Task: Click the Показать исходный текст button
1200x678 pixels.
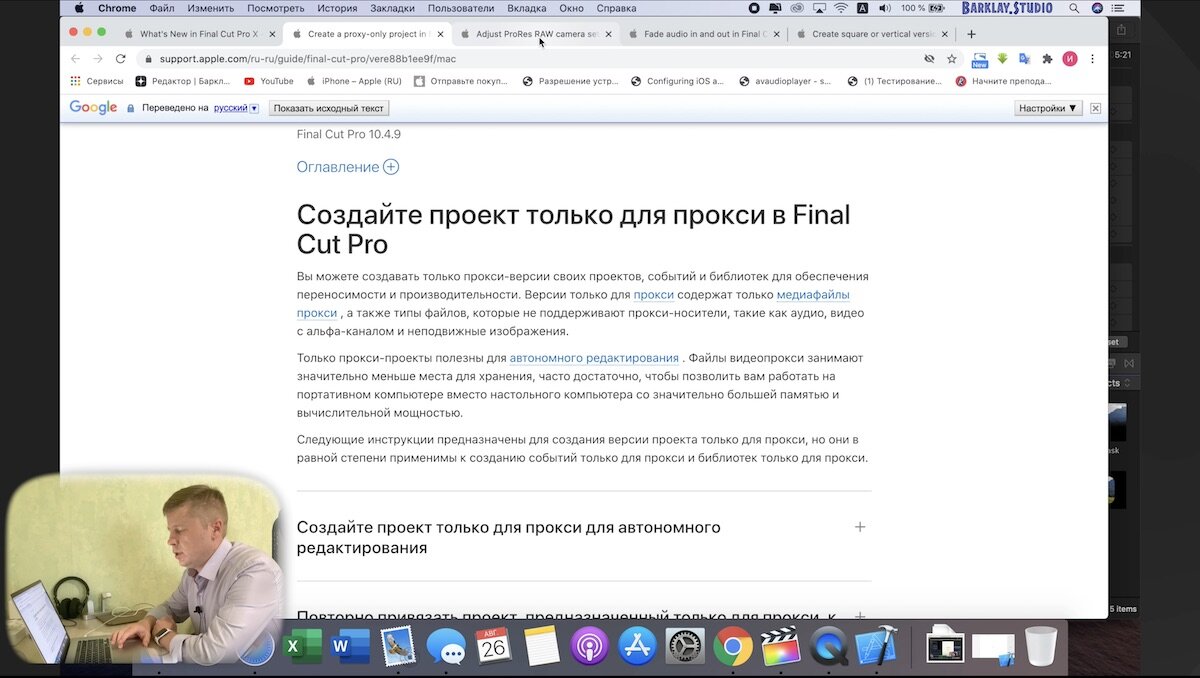Action: [328, 108]
